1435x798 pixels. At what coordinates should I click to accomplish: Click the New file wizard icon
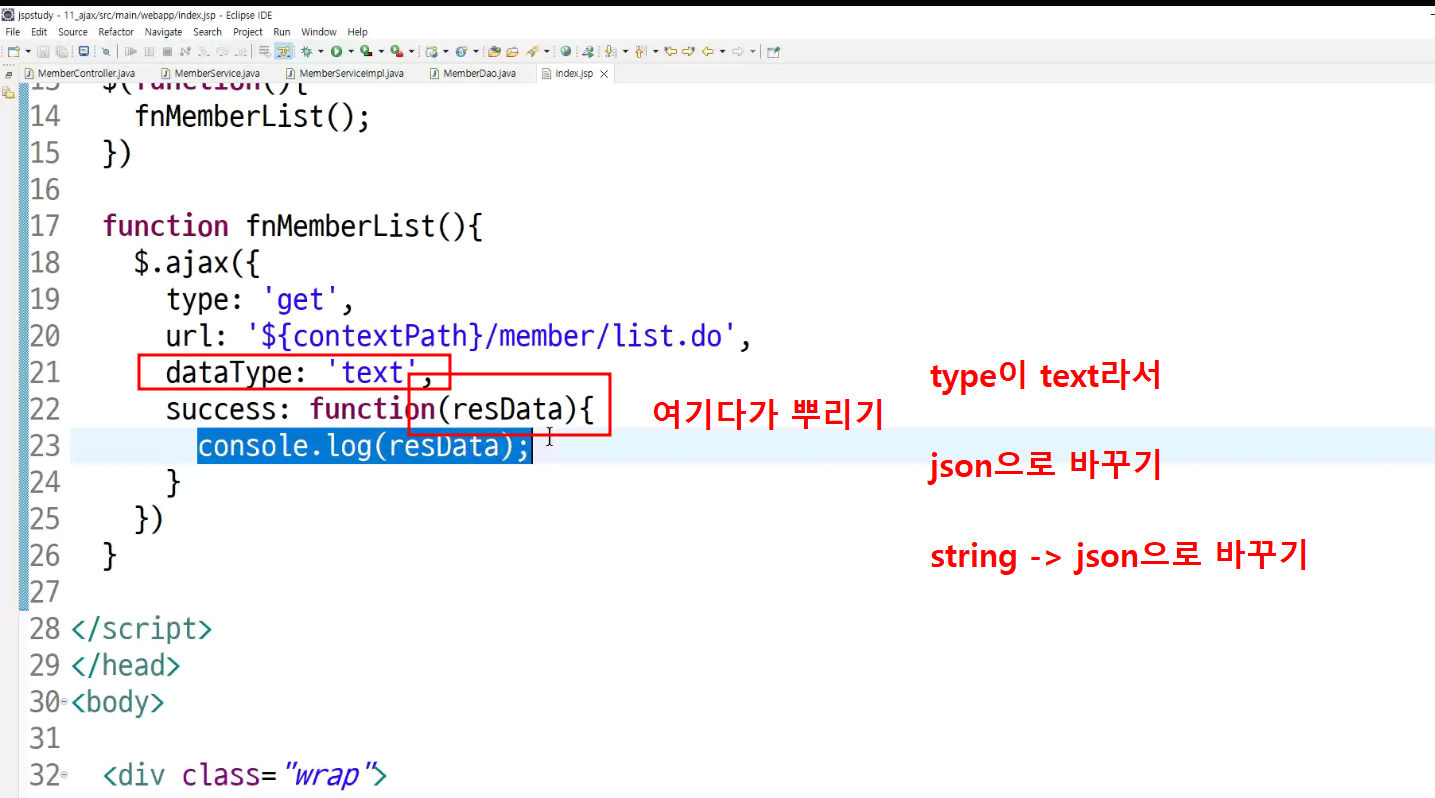pyautogui.click(x=13, y=52)
